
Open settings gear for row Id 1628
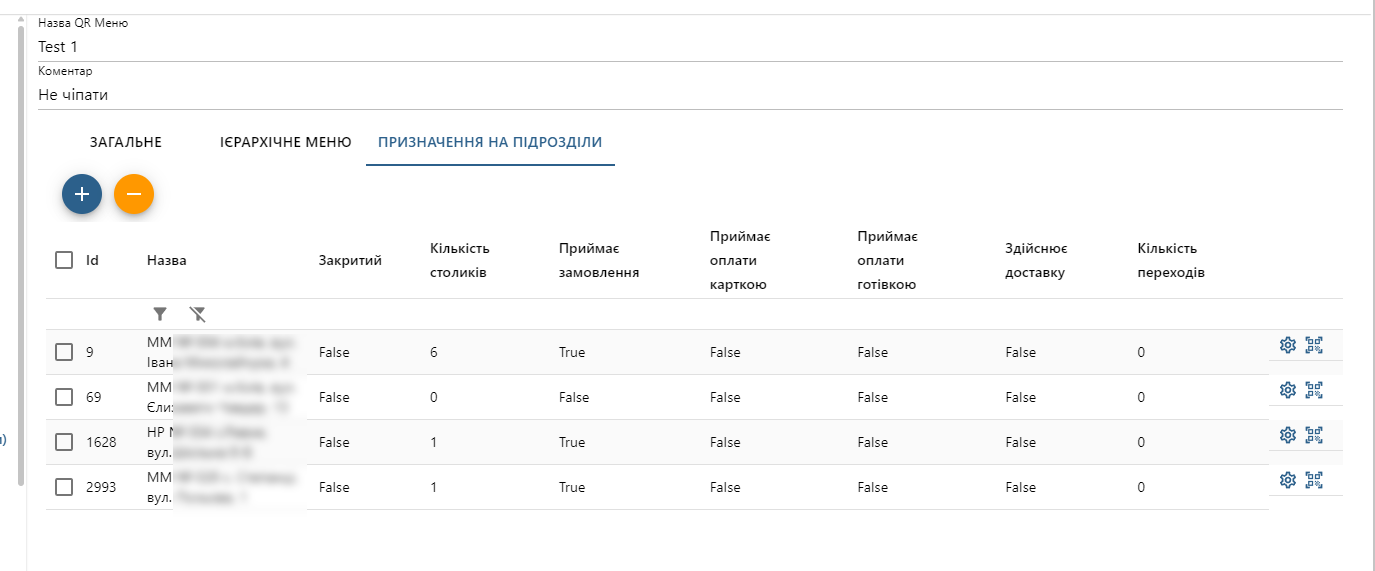1288,435
